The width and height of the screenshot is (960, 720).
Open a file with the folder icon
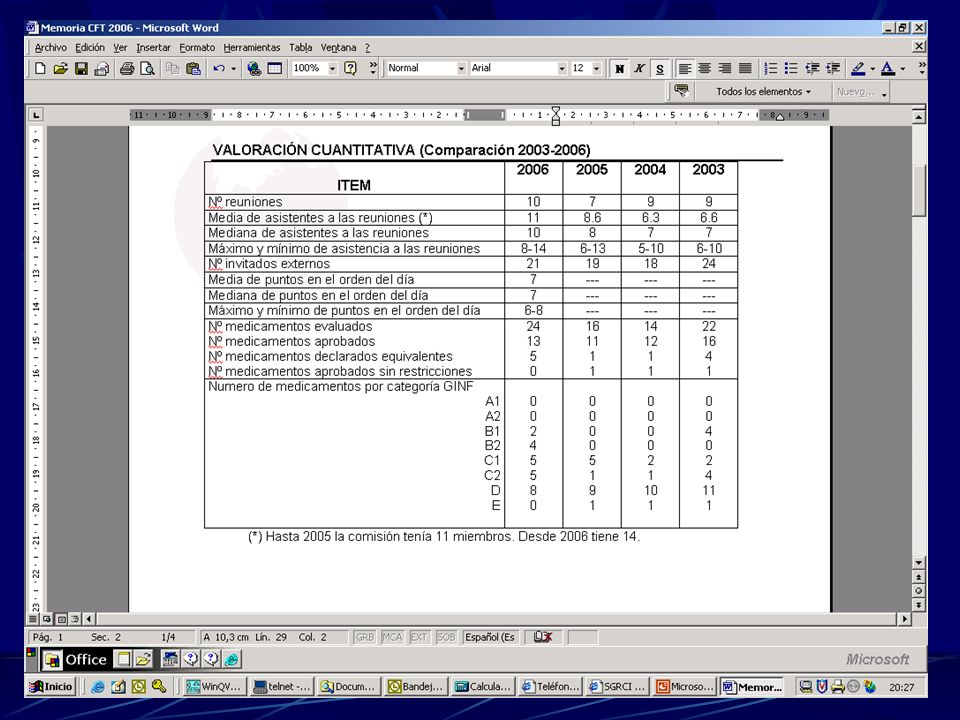(x=60, y=69)
